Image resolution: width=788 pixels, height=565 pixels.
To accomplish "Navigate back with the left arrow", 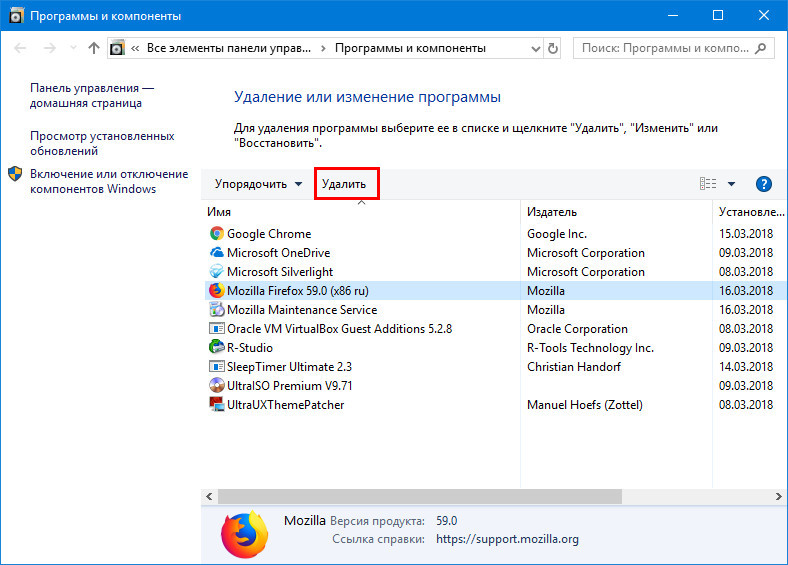I will coord(20,48).
